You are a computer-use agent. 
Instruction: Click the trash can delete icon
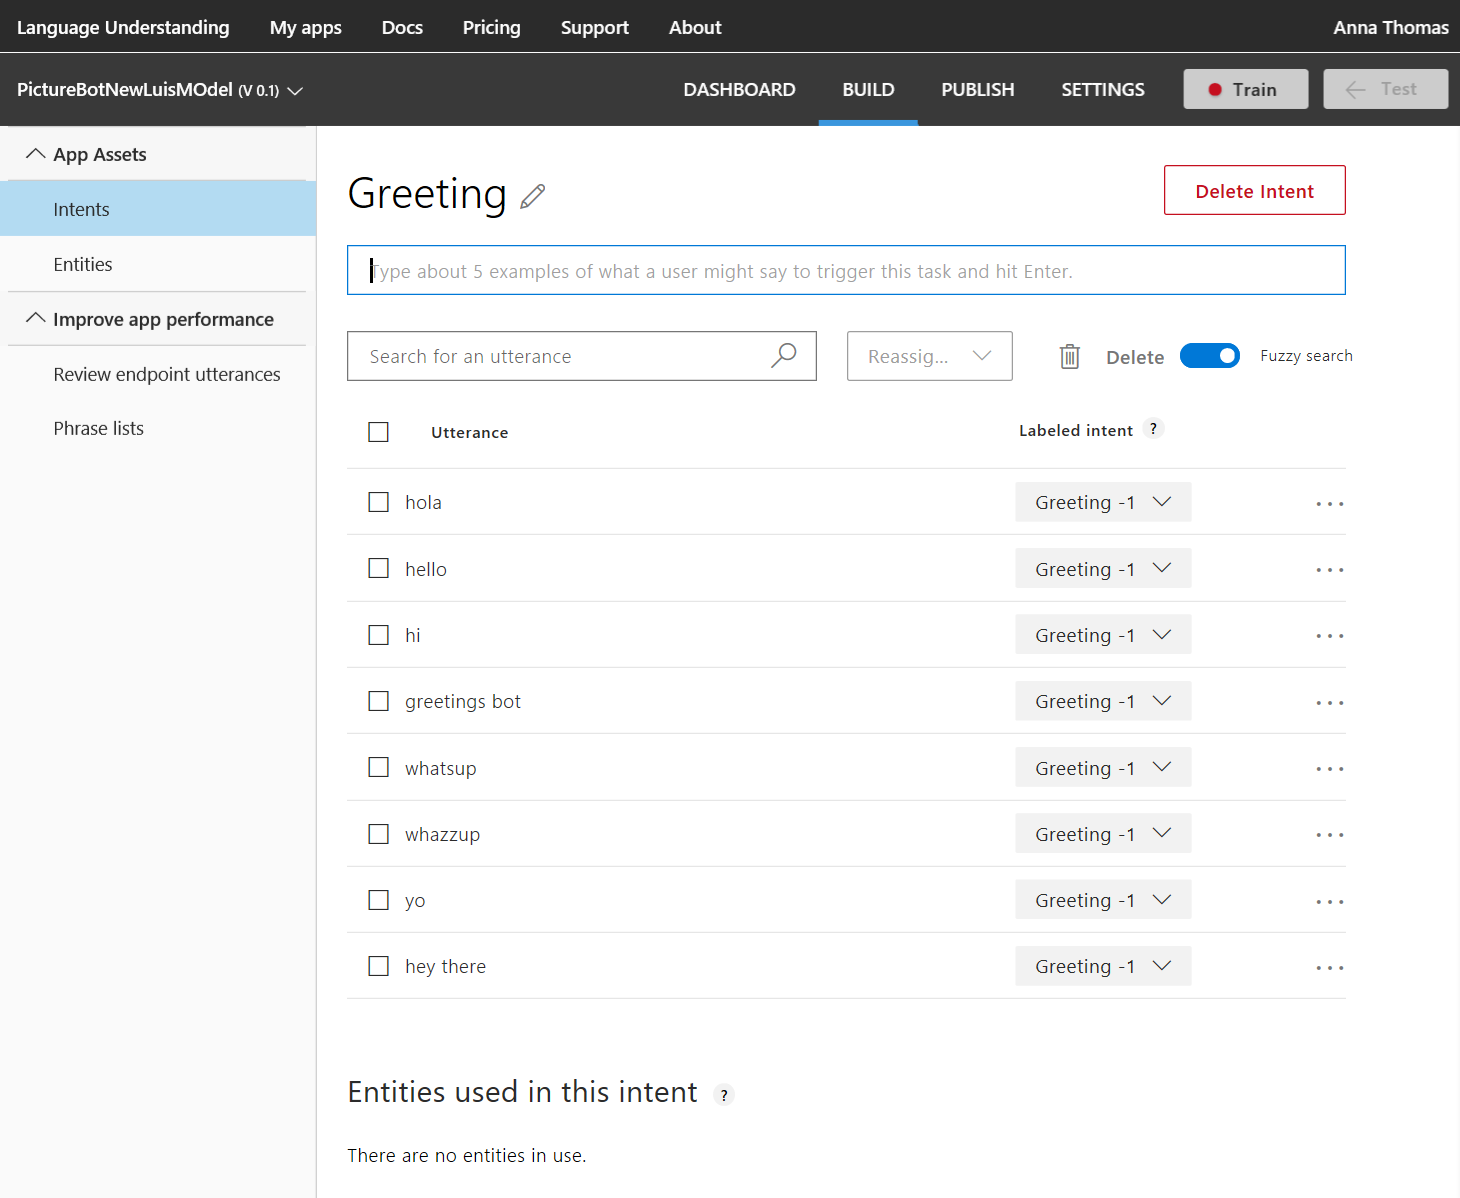[1070, 356]
